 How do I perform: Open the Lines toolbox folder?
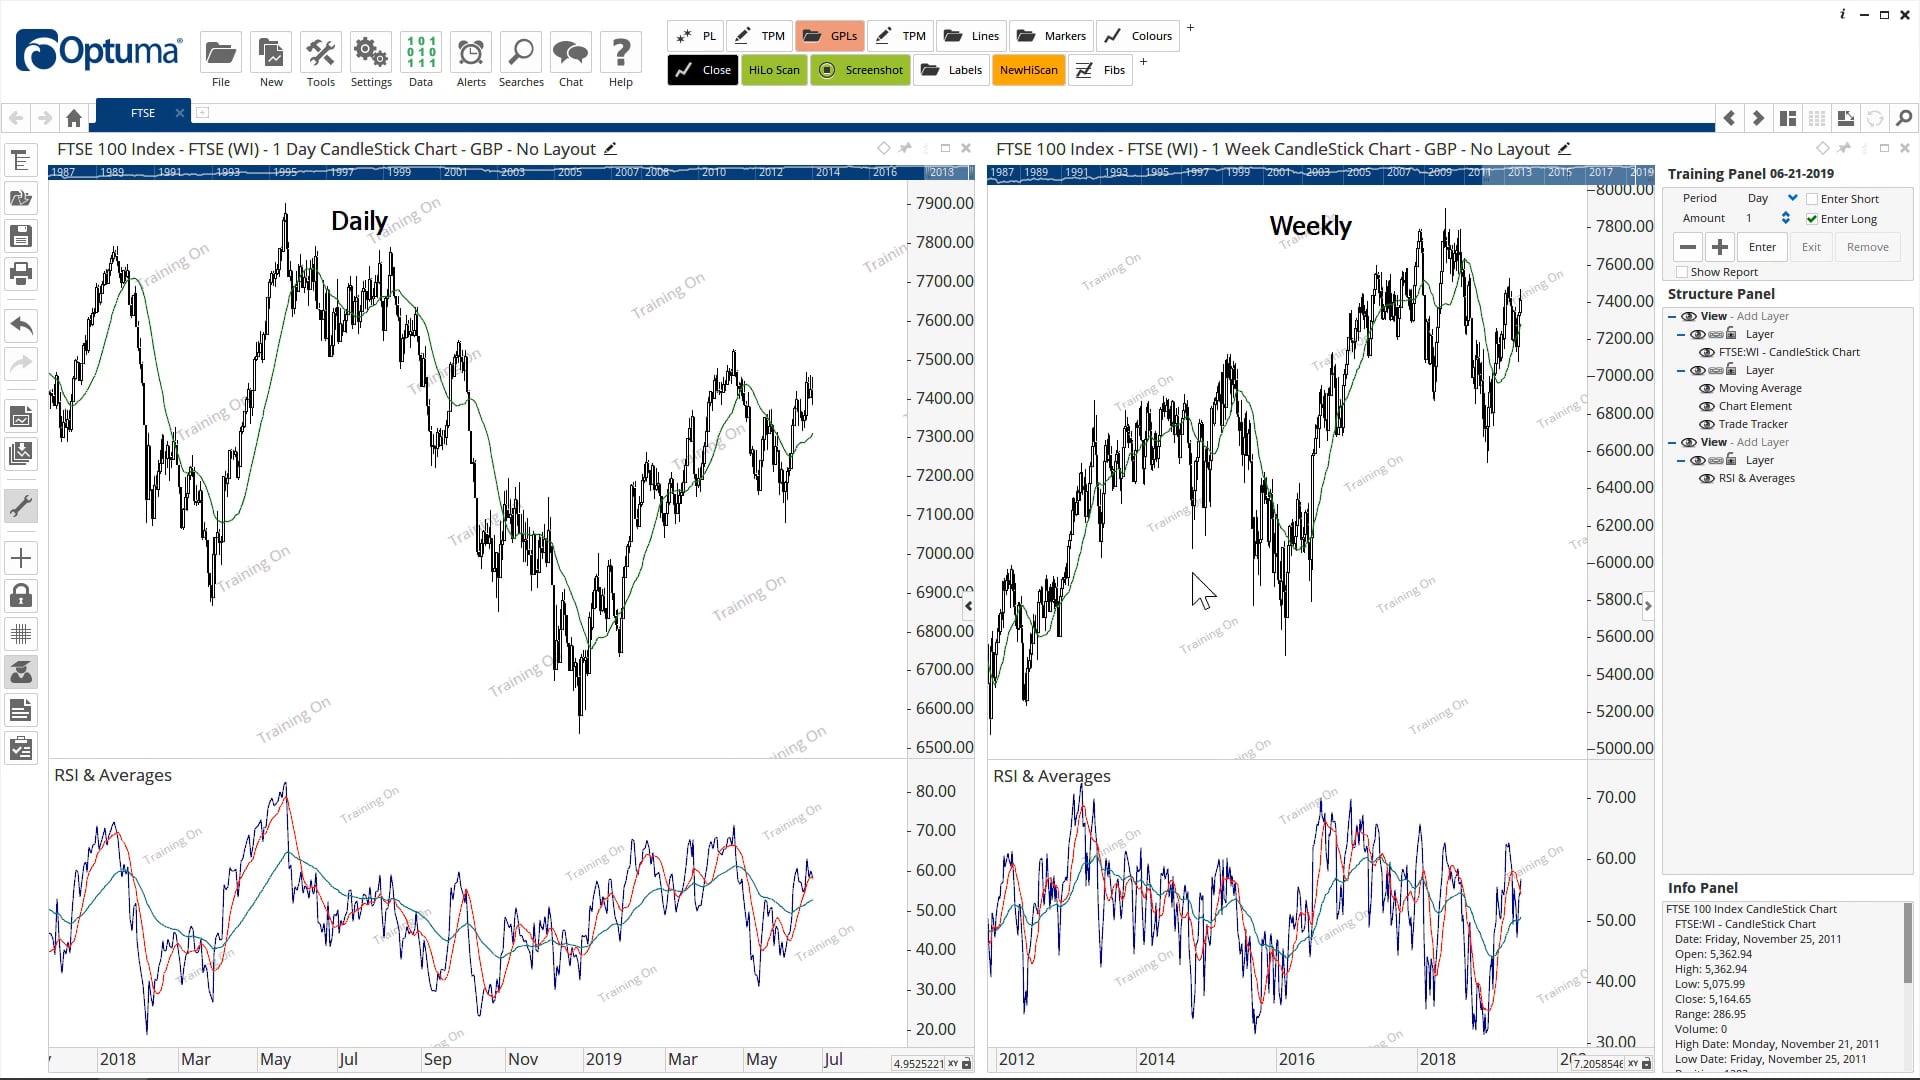[970, 36]
